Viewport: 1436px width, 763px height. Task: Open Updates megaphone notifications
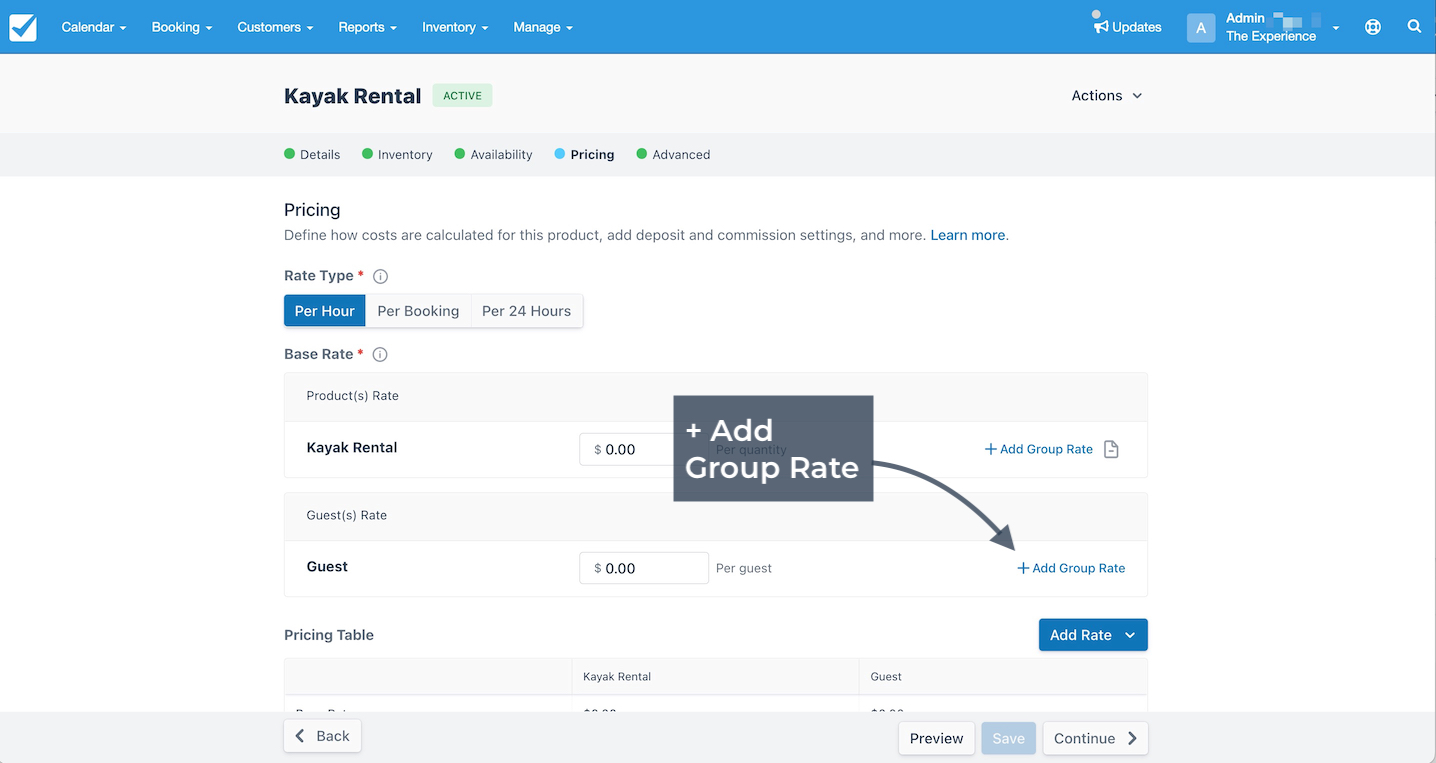[x=1127, y=26]
